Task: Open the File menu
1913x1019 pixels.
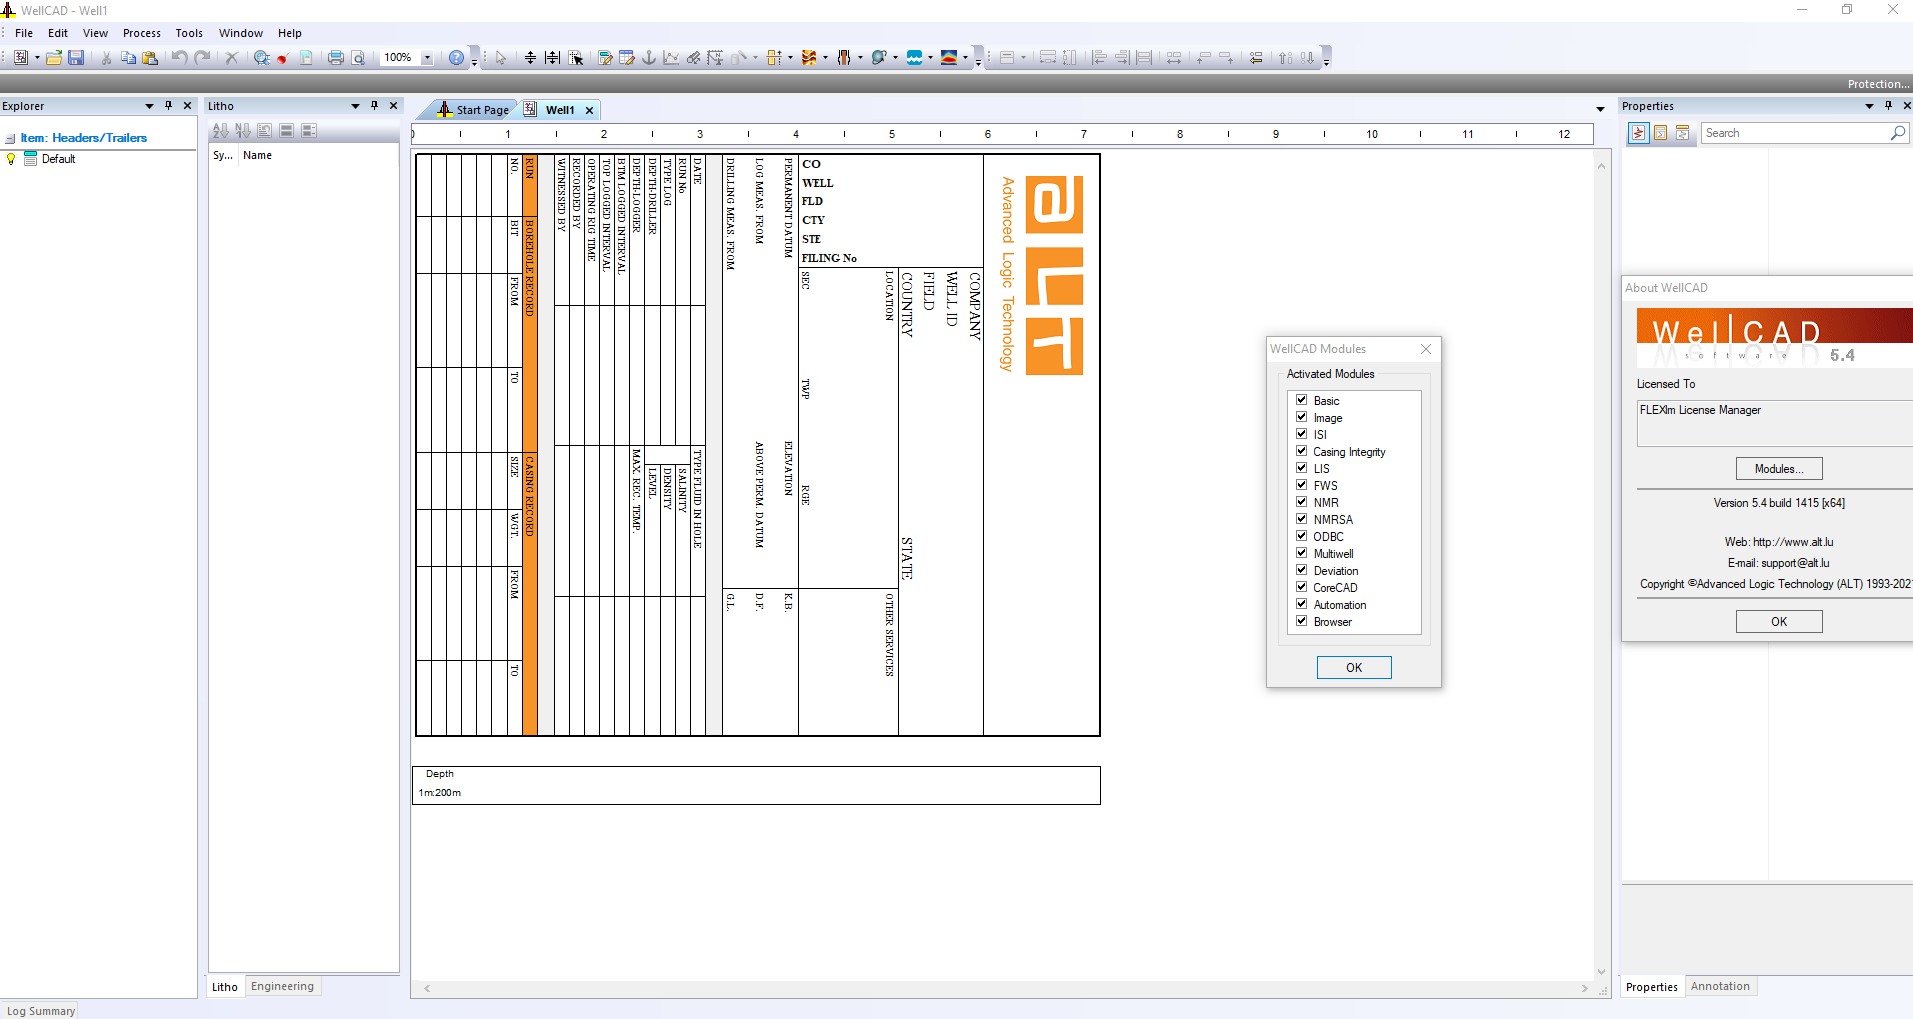Action: (x=24, y=33)
